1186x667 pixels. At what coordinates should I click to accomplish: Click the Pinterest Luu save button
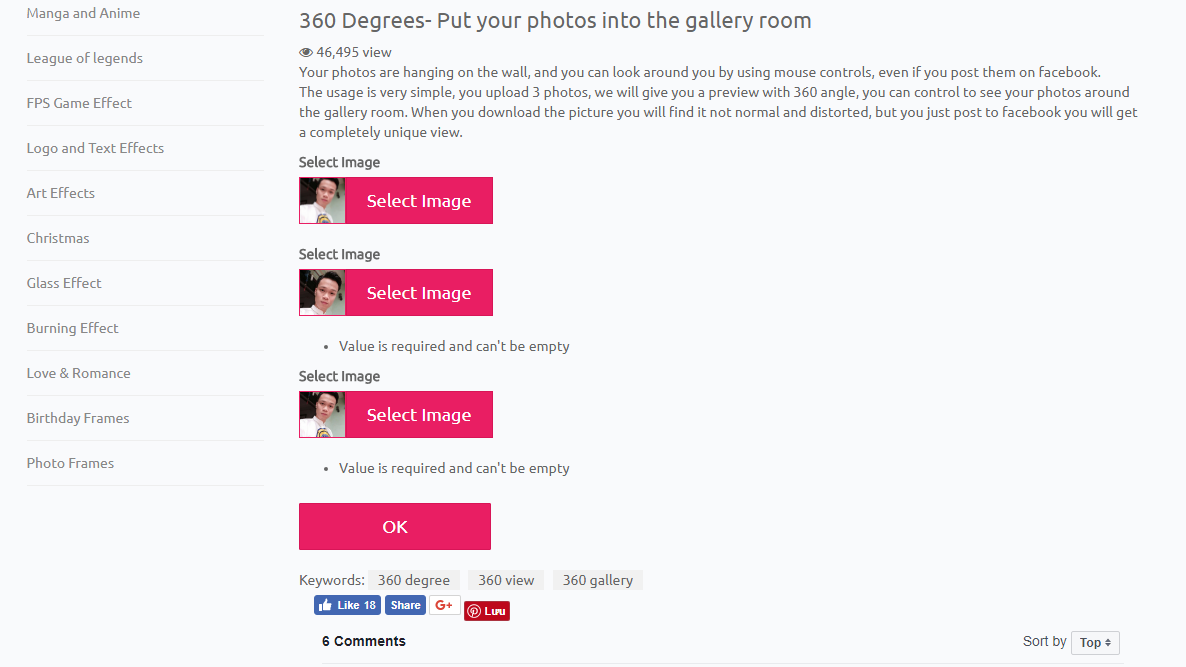[486, 611]
